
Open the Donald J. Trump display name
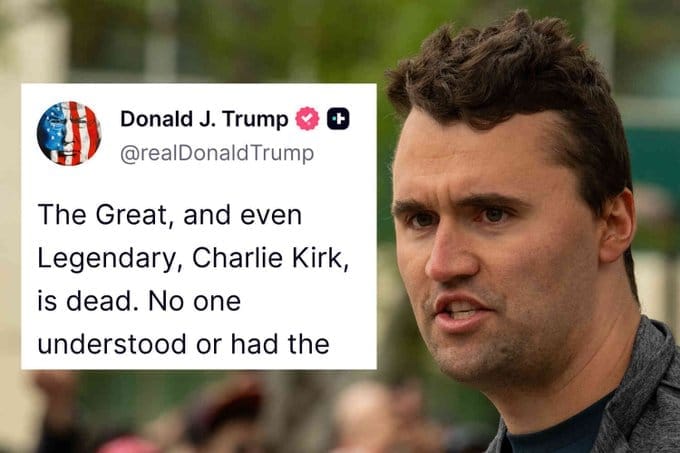pyautogui.click(x=204, y=119)
